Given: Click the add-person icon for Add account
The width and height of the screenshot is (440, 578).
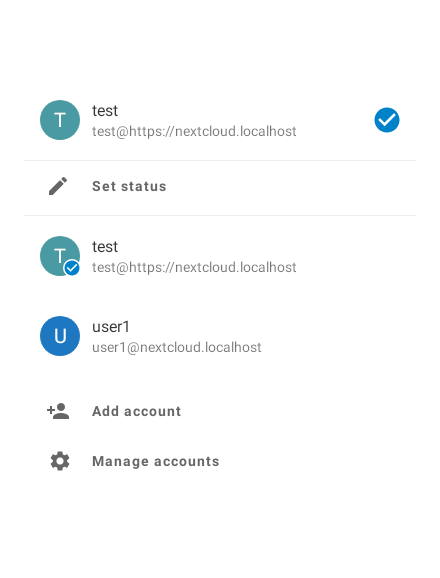Looking at the screenshot, I should click(x=58, y=411).
